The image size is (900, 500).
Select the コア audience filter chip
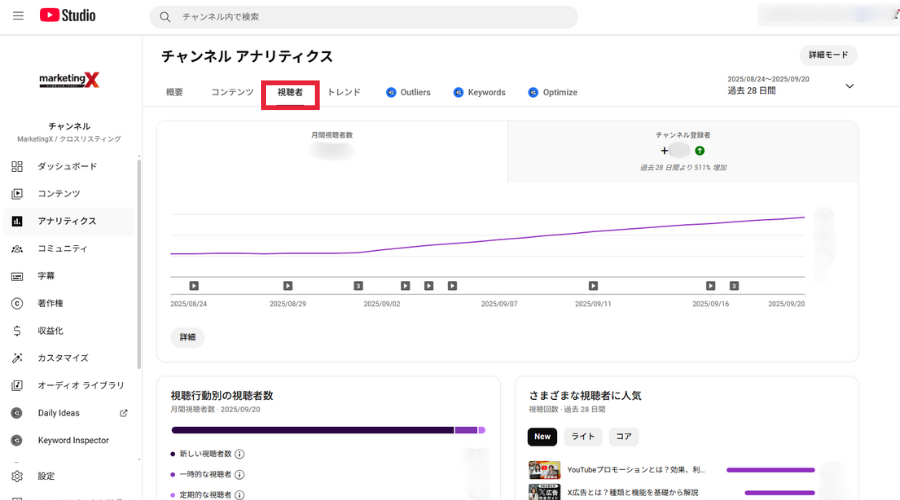tap(623, 437)
